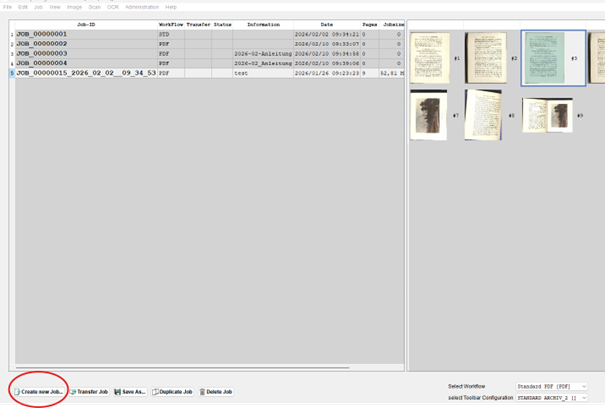Click the job list horizontal scrollbar
605x408 pixels.
pyautogui.click(x=180, y=368)
